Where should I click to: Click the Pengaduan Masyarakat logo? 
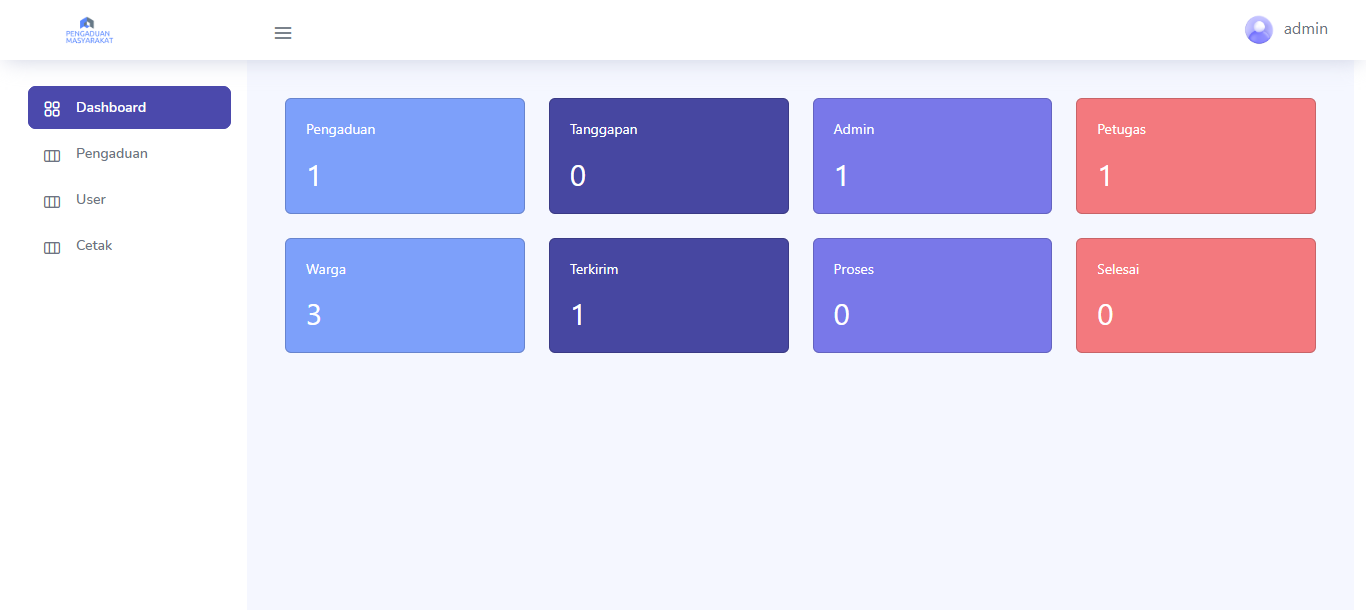pyautogui.click(x=89, y=31)
